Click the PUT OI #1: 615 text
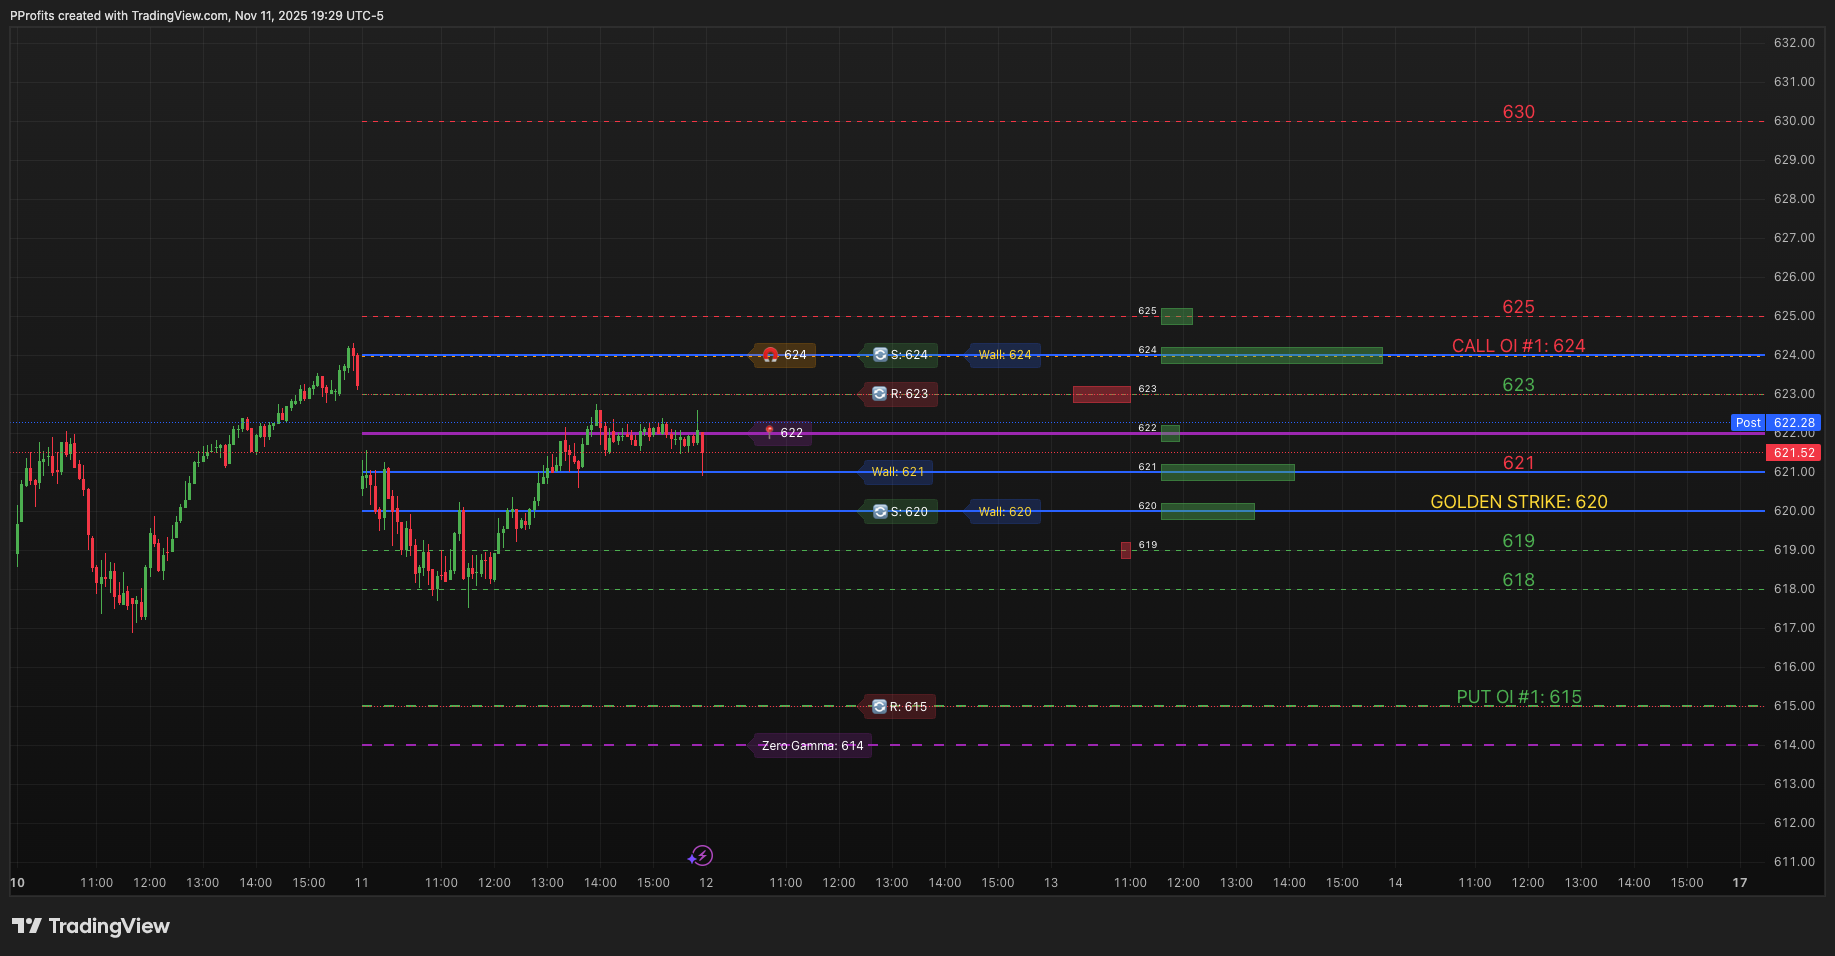The width and height of the screenshot is (1835, 956). pyautogui.click(x=1518, y=697)
